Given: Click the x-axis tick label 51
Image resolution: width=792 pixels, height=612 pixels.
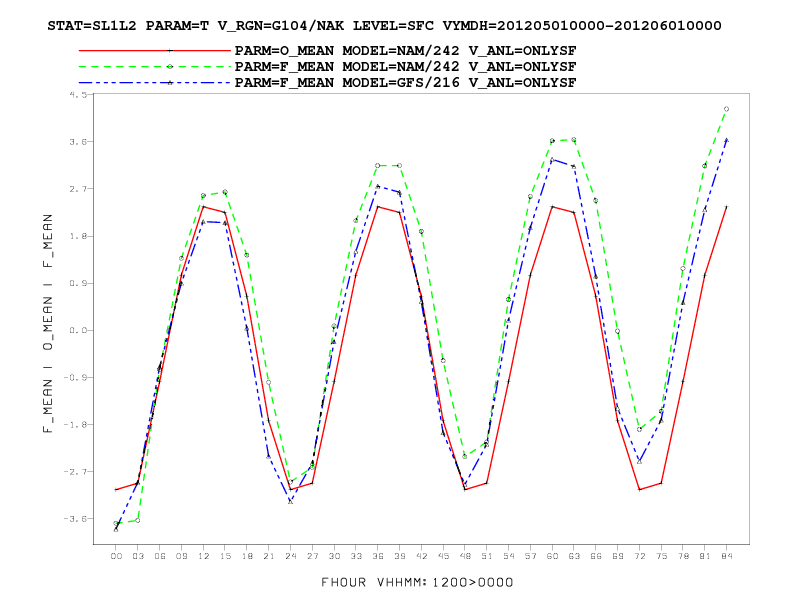Looking at the screenshot, I should tap(486, 556).
